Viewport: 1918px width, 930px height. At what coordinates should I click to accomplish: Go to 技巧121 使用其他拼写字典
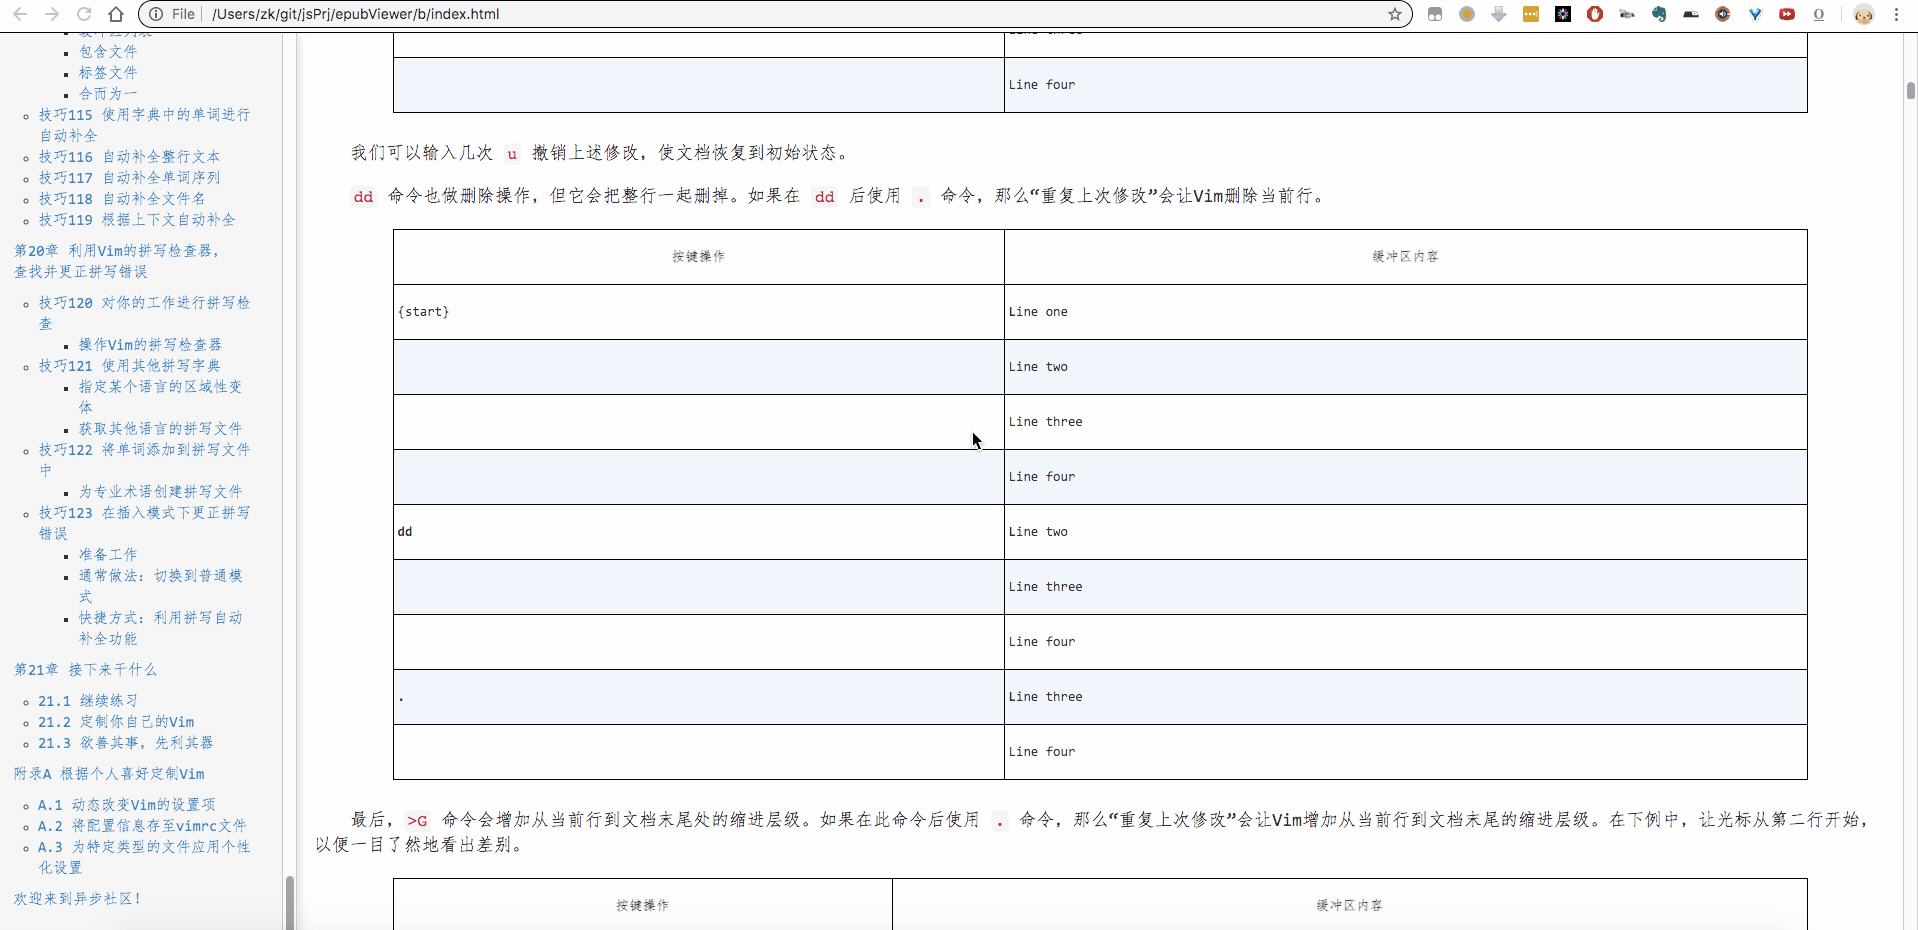coord(129,366)
